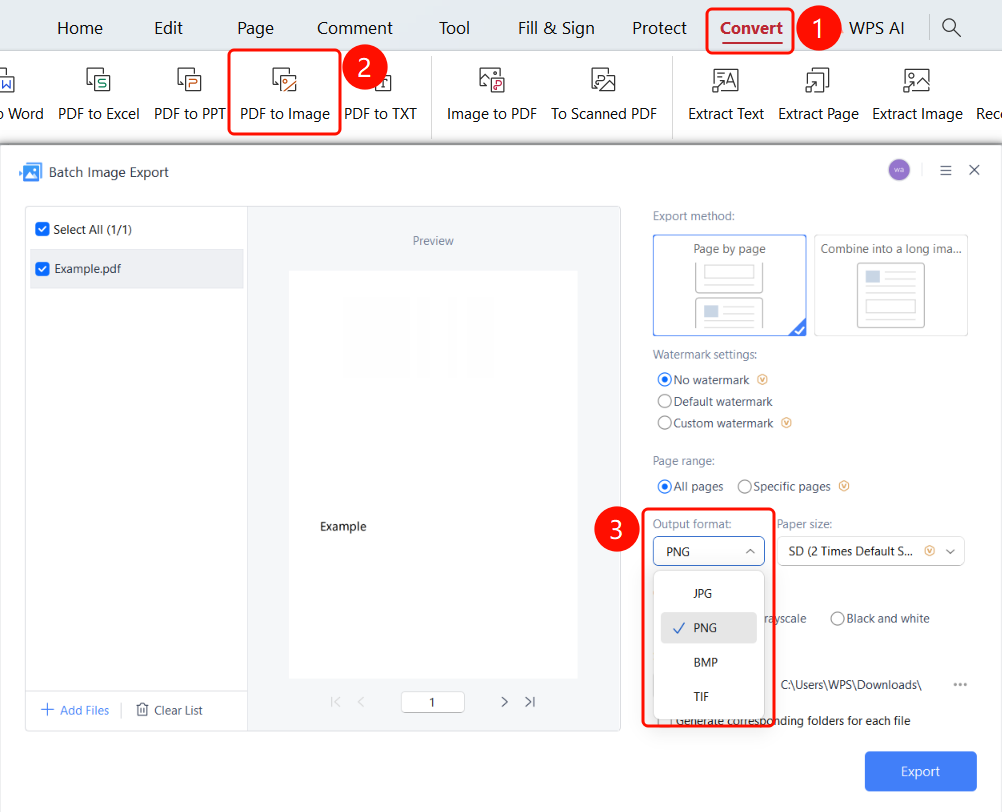Browse output folder with three-dot button
The width and height of the screenshot is (1002, 812).
pyautogui.click(x=960, y=684)
